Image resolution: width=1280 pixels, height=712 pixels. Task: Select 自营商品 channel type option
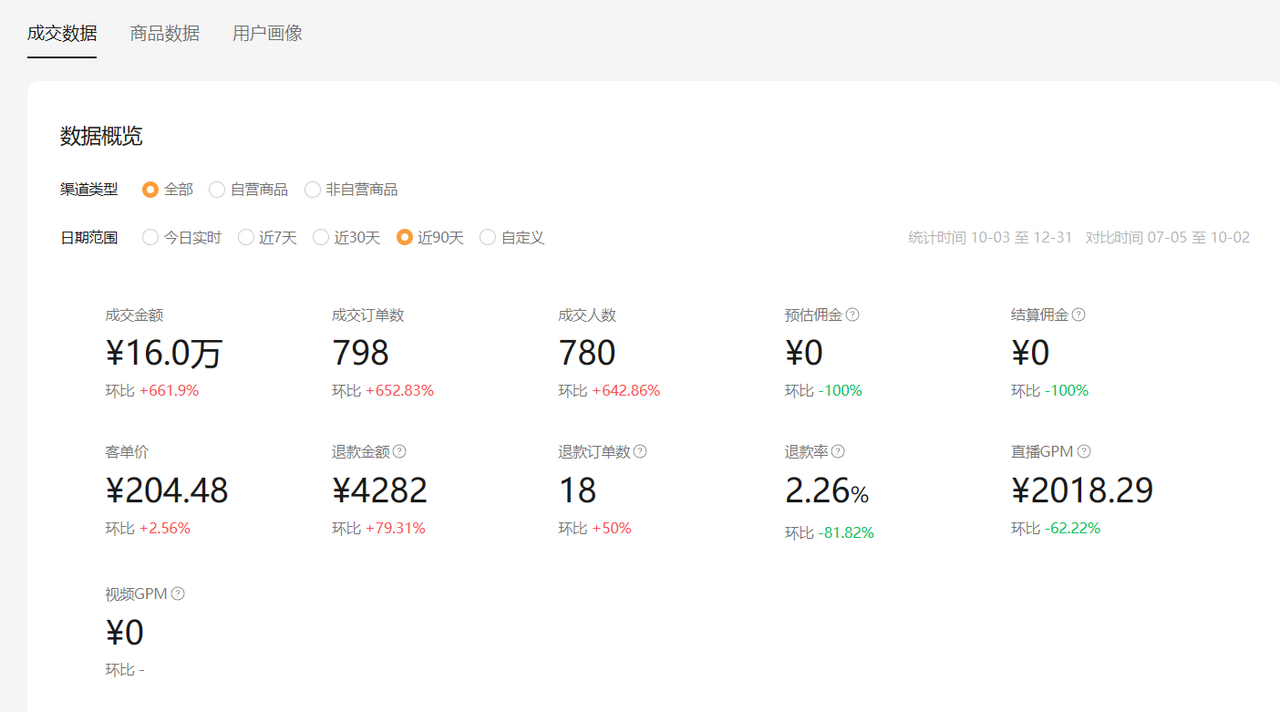(x=217, y=190)
